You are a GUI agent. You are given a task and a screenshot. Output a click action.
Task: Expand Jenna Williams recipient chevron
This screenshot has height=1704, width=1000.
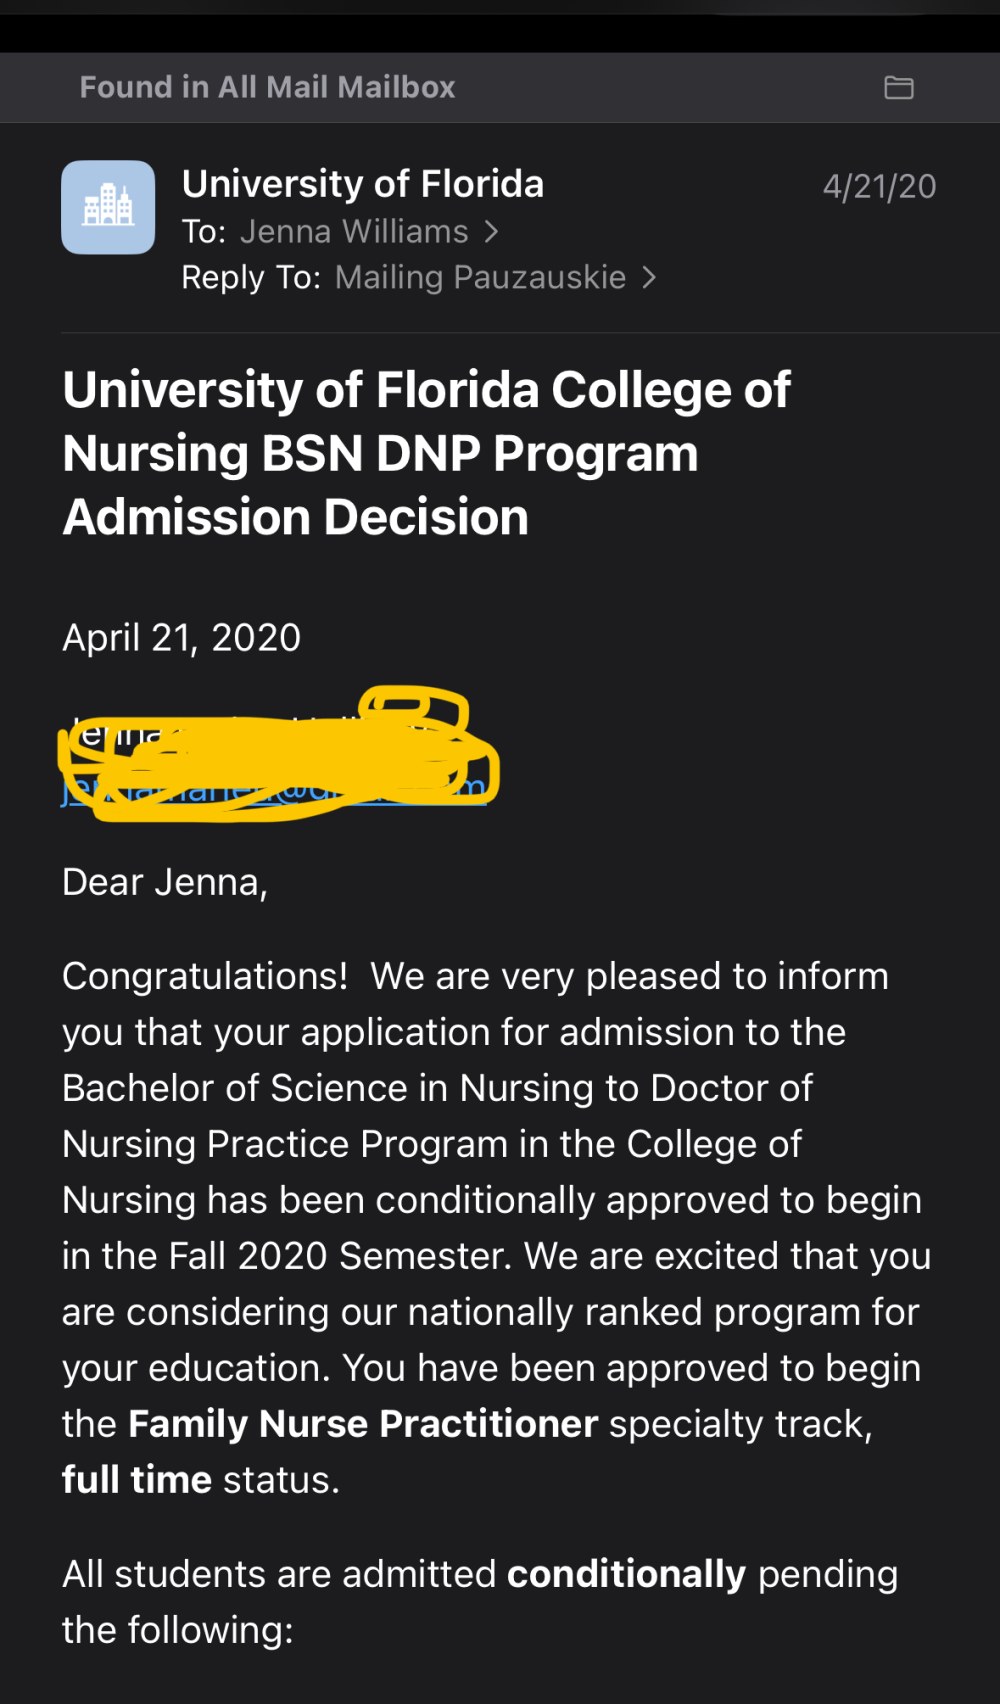click(x=491, y=232)
